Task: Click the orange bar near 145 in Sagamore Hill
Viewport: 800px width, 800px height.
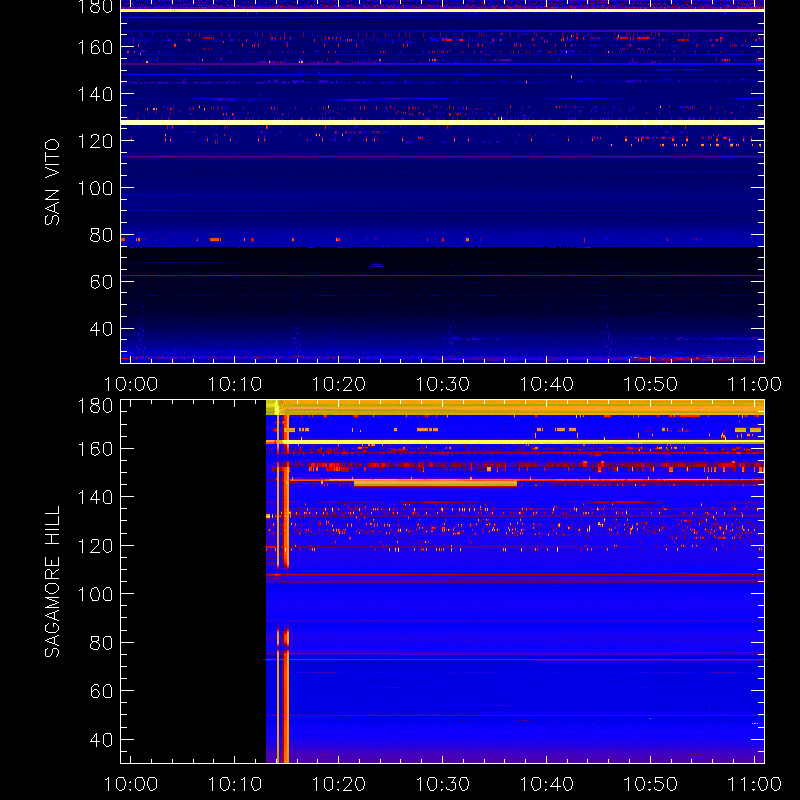Action: tap(435, 484)
